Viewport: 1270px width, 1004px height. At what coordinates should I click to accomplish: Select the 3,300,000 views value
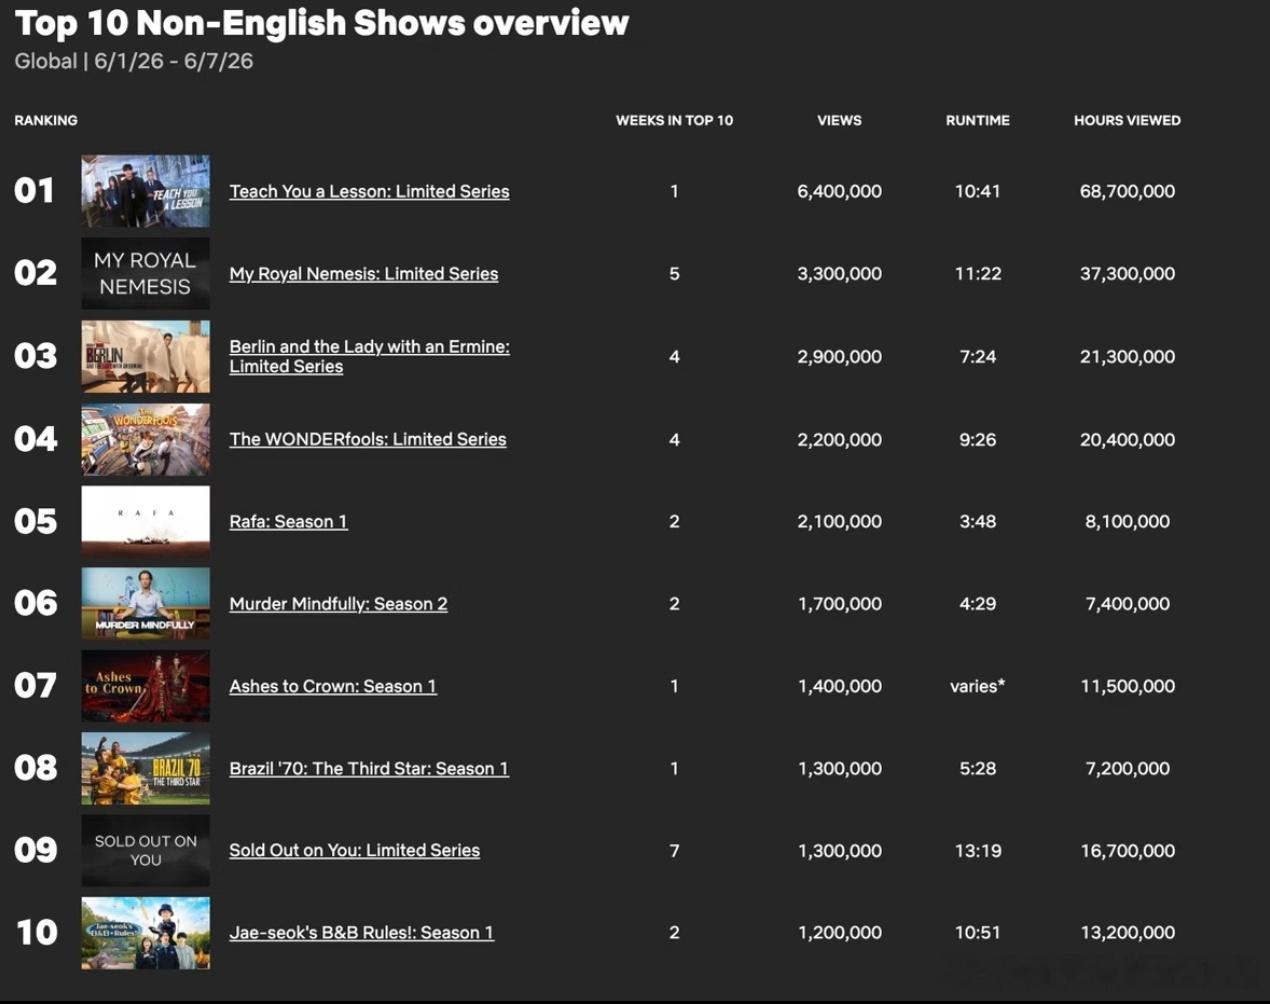839,273
